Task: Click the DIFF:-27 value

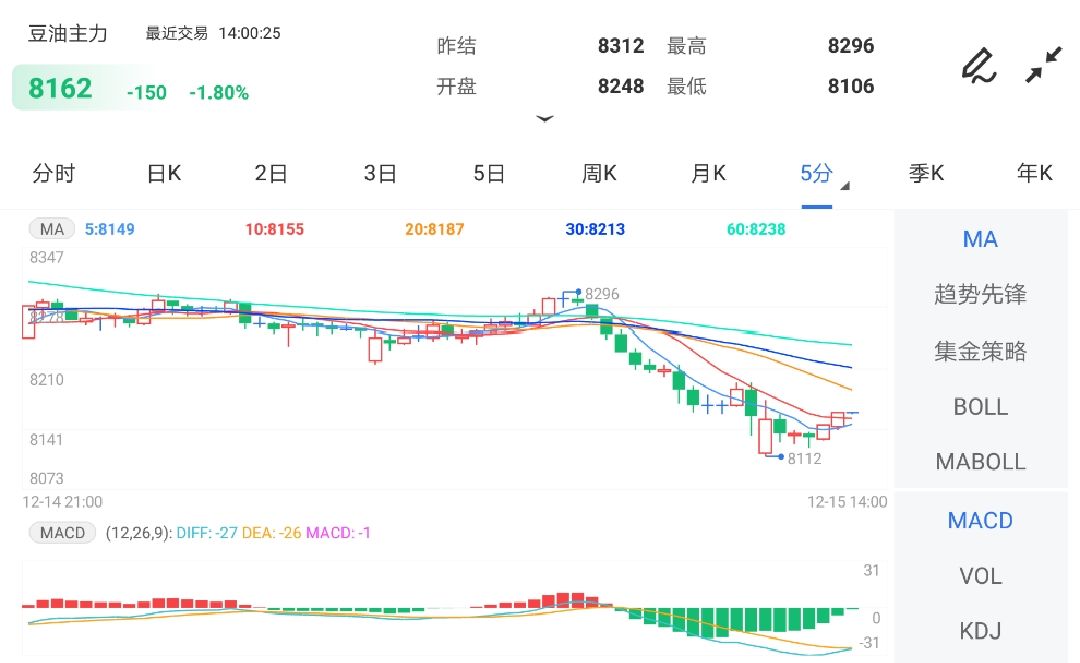Action: [207, 533]
